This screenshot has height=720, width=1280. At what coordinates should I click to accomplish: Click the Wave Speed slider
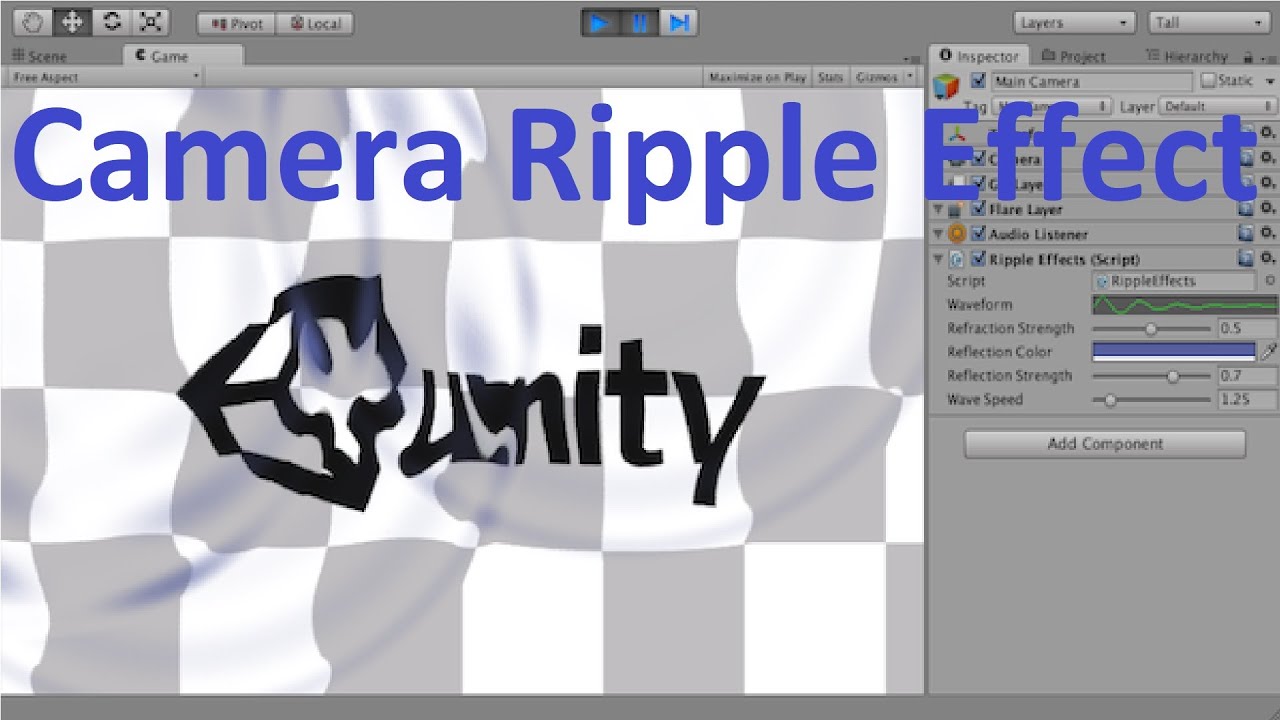click(x=1151, y=400)
